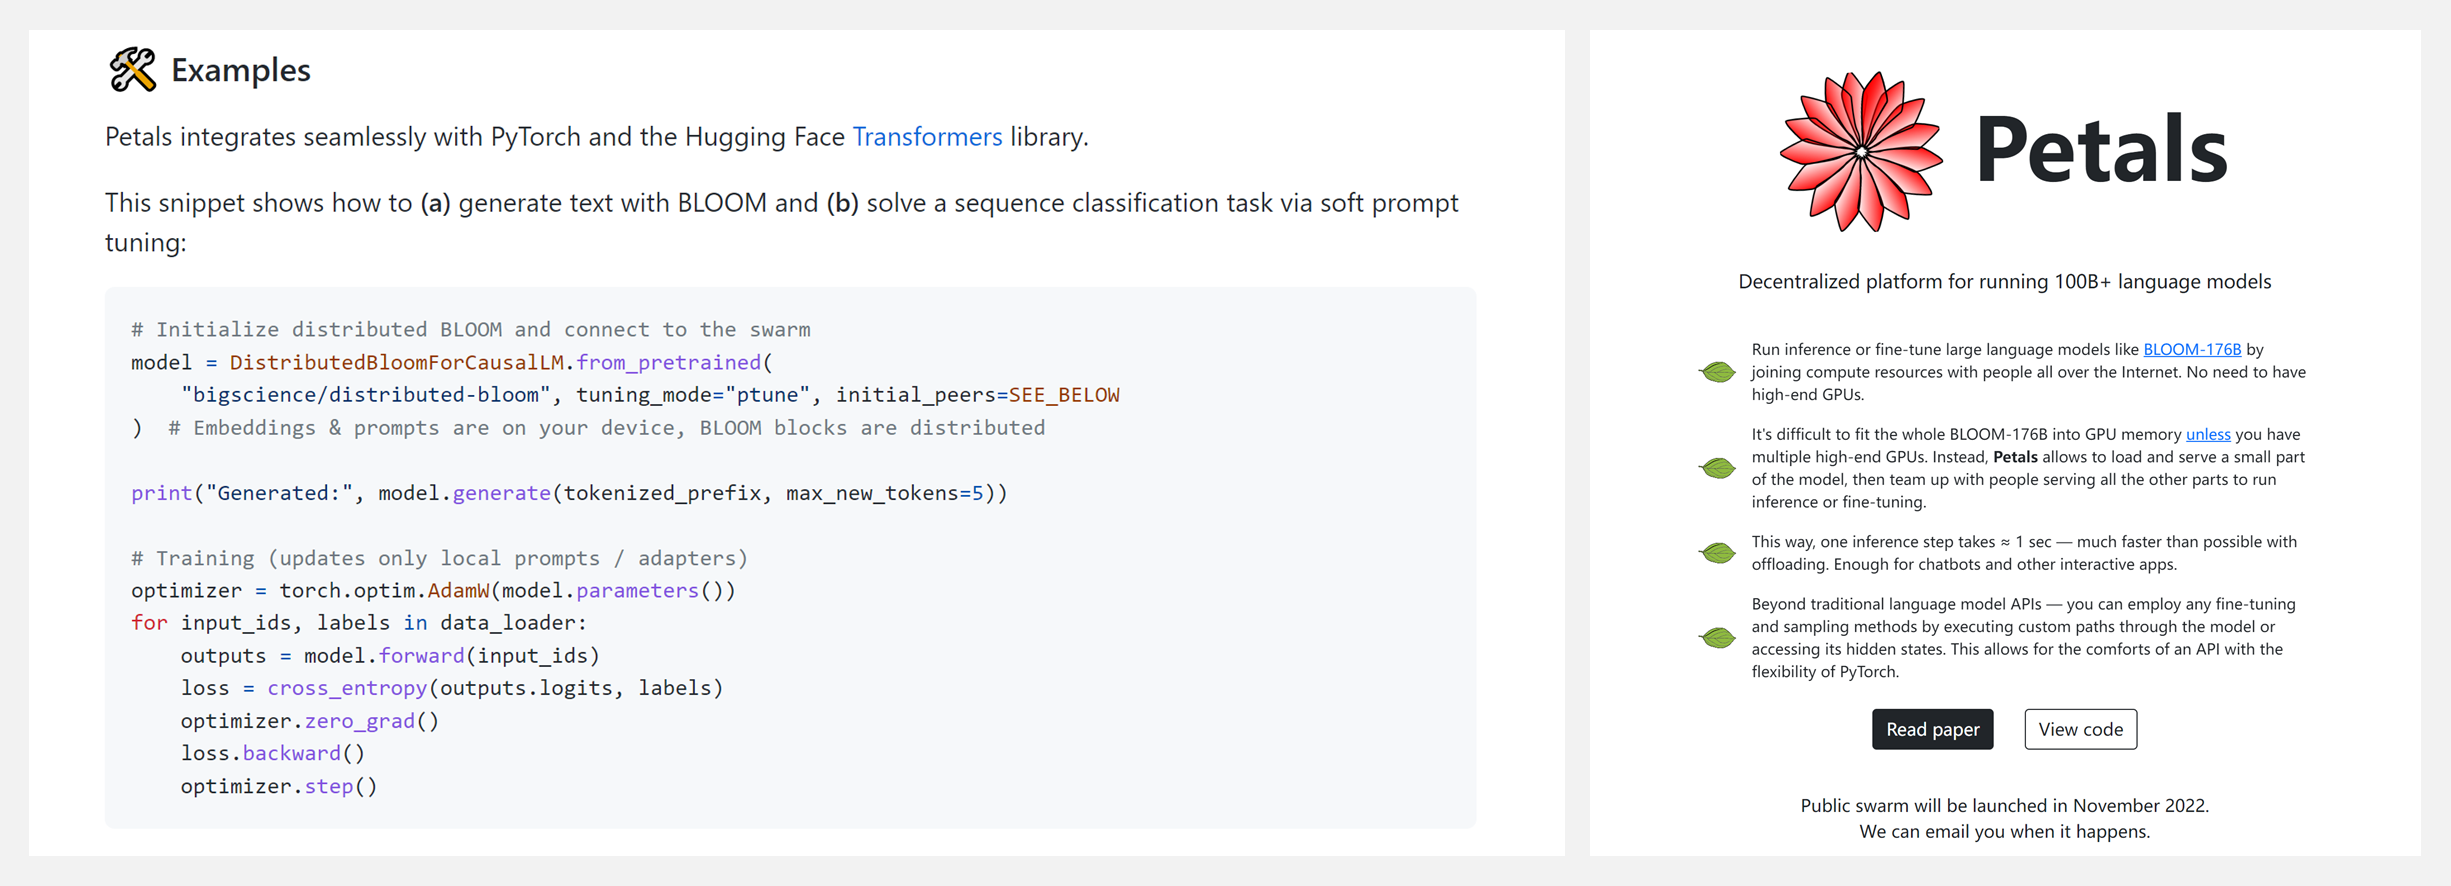Image resolution: width=2451 pixels, height=886 pixels.
Task: Open the BLOOM-176B link
Action: click(2192, 349)
